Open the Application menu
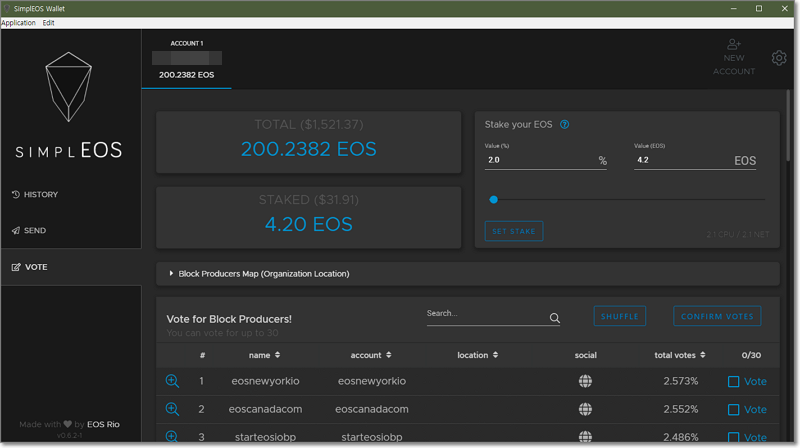The height and width of the screenshot is (448, 800). point(18,22)
